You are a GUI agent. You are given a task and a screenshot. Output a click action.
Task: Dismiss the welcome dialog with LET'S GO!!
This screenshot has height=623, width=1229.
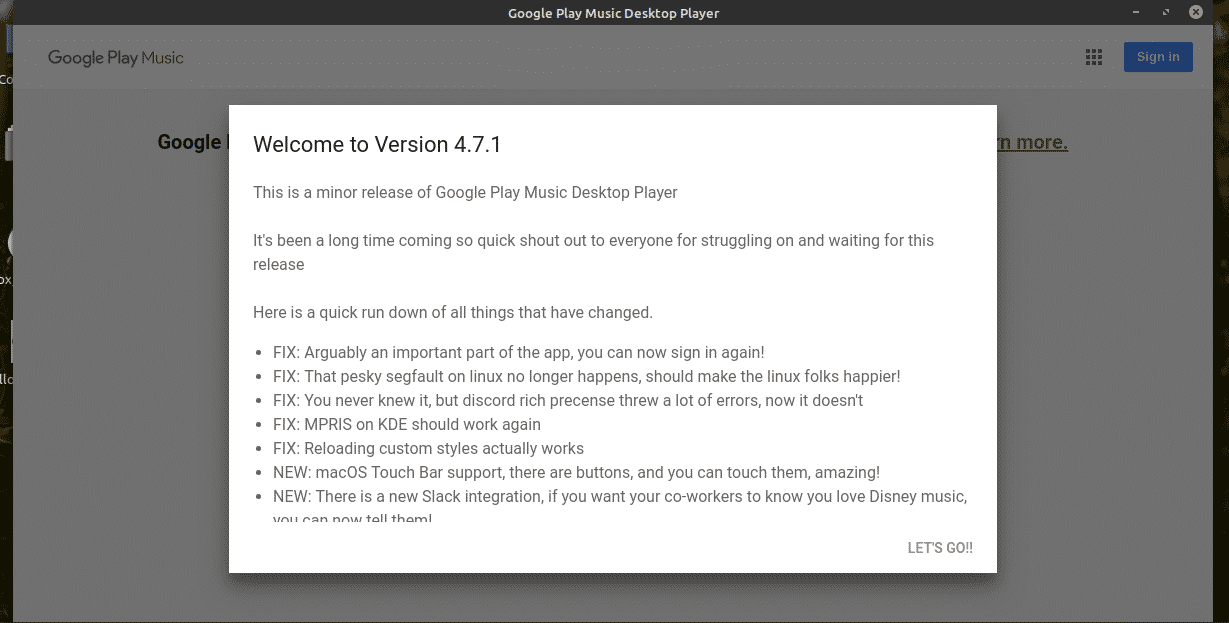(x=939, y=548)
